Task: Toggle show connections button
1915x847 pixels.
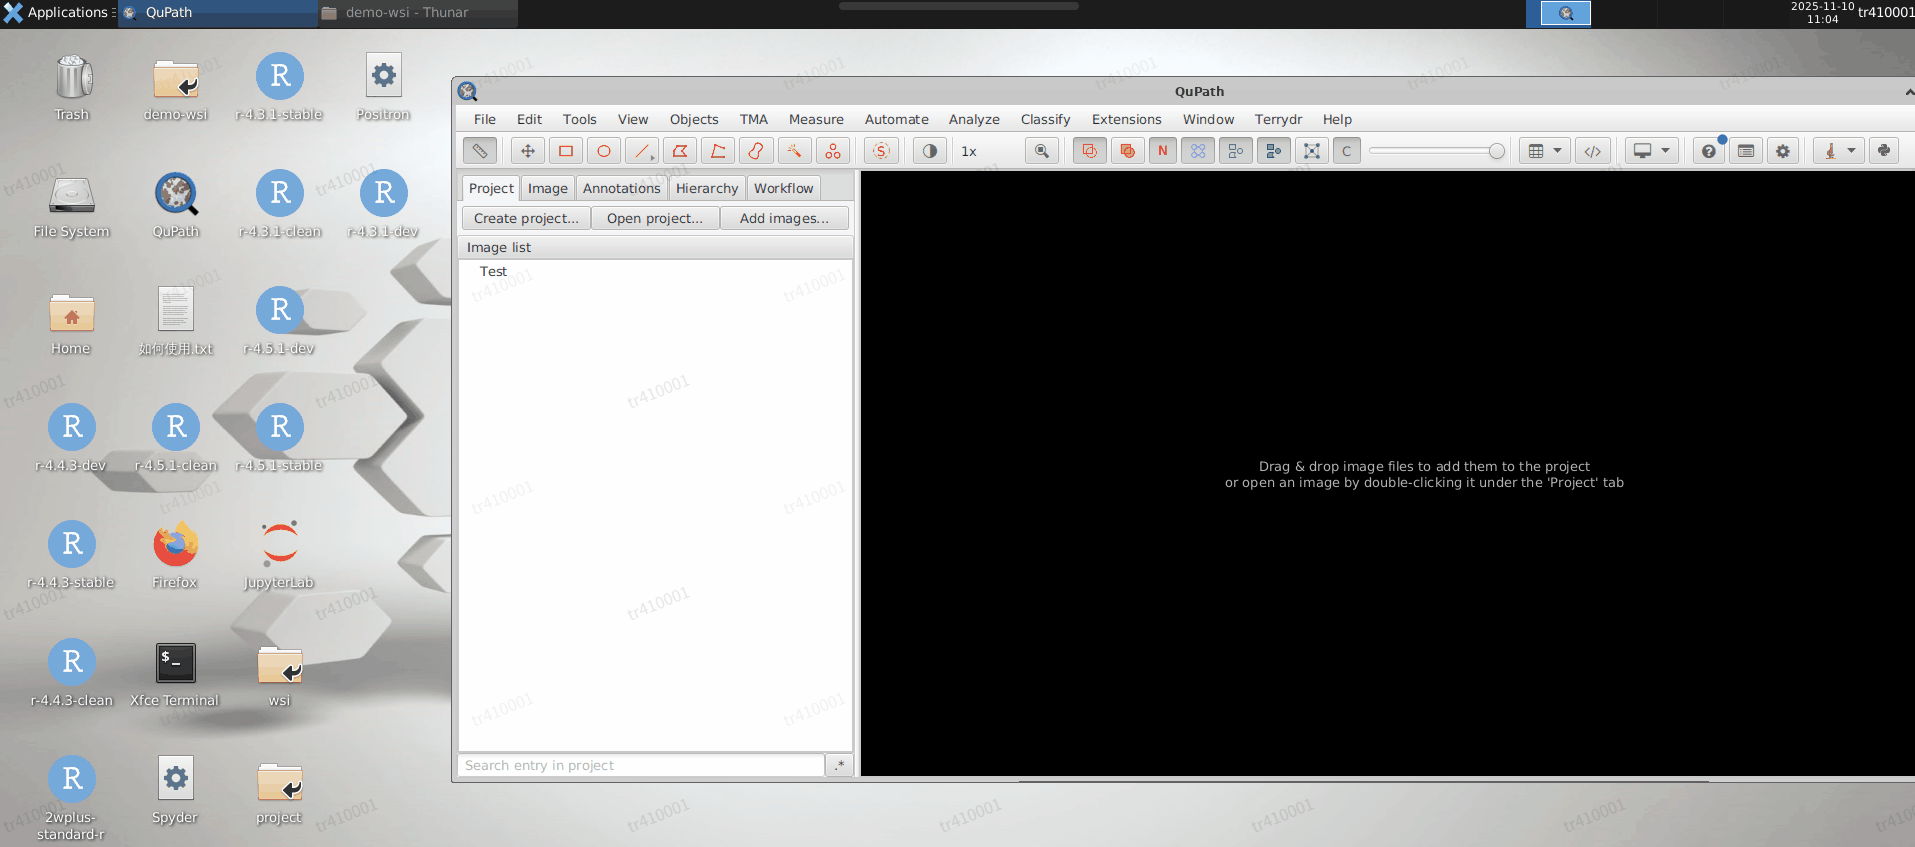Action: point(1312,151)
